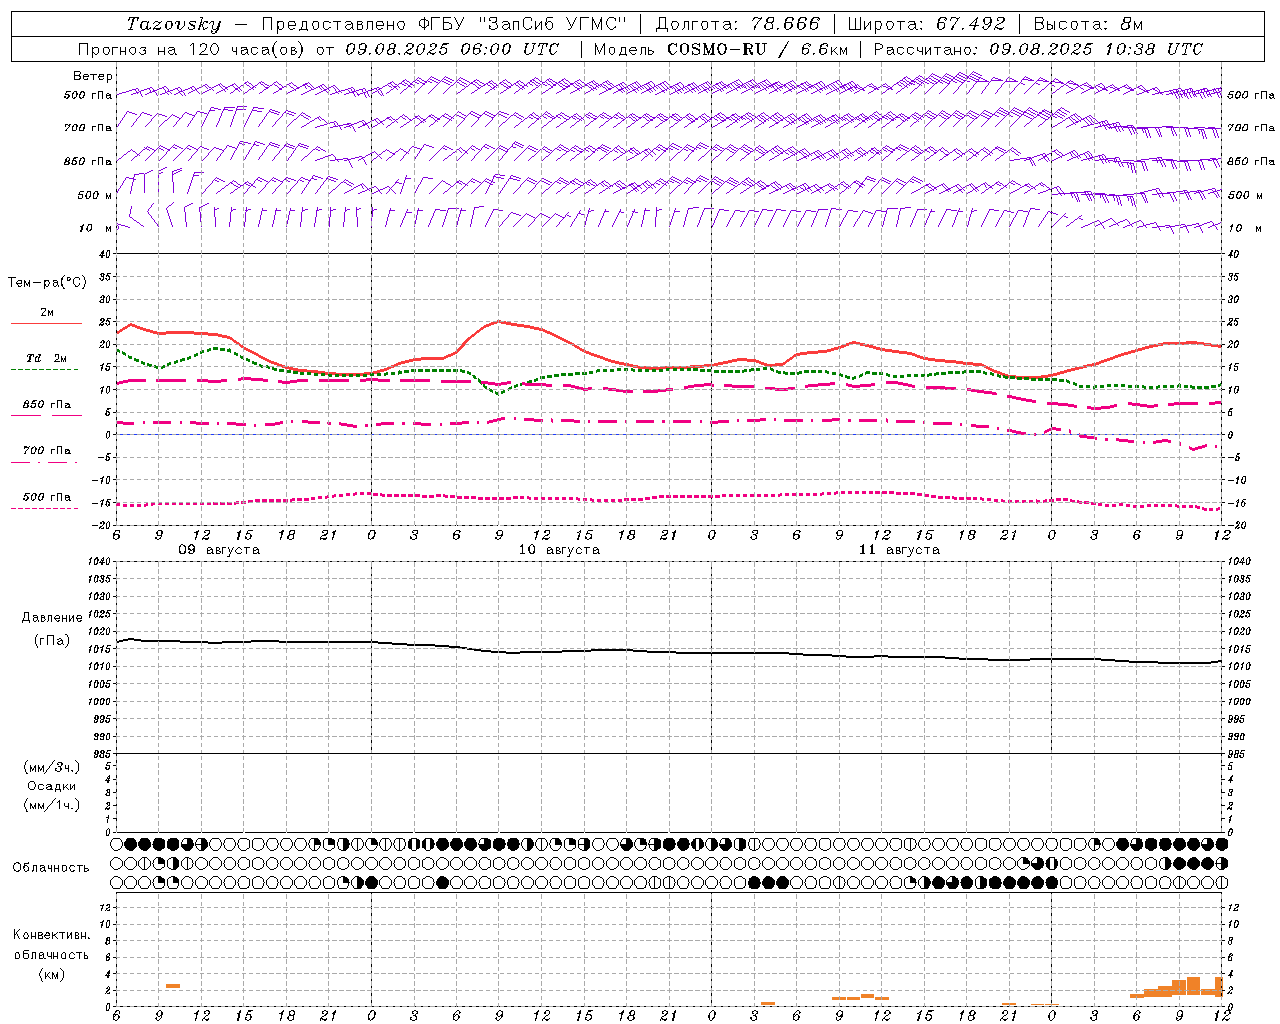Click the '(км)' convective height unit label
This screenshot has width=1280, height=1024.
[51, 974]
